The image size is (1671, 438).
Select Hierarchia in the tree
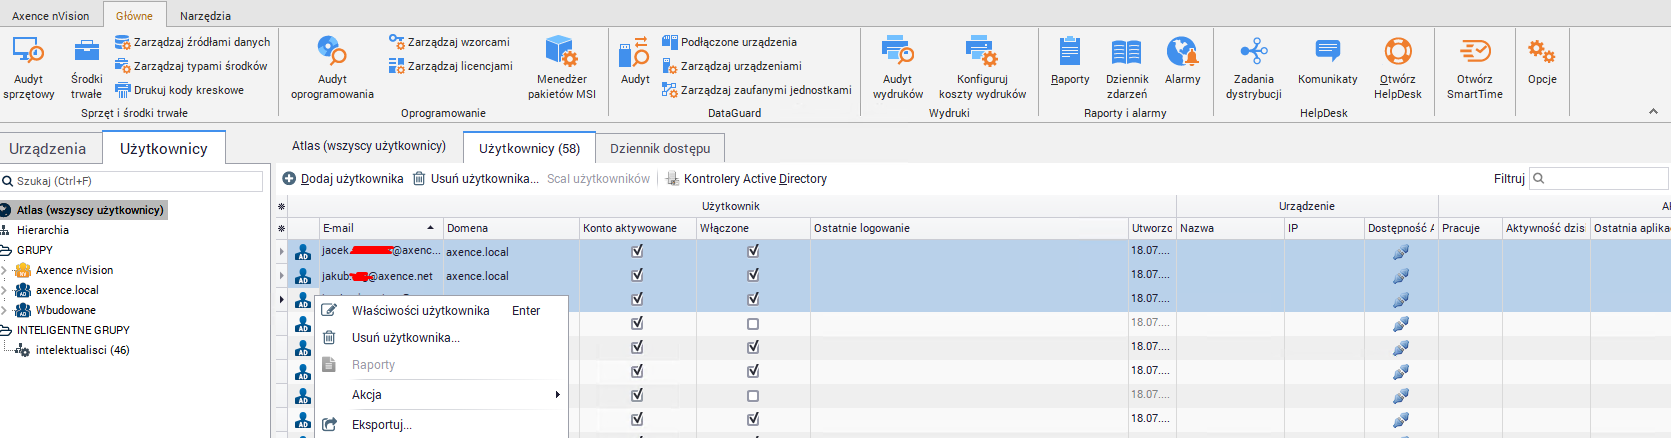click(43, 230)
